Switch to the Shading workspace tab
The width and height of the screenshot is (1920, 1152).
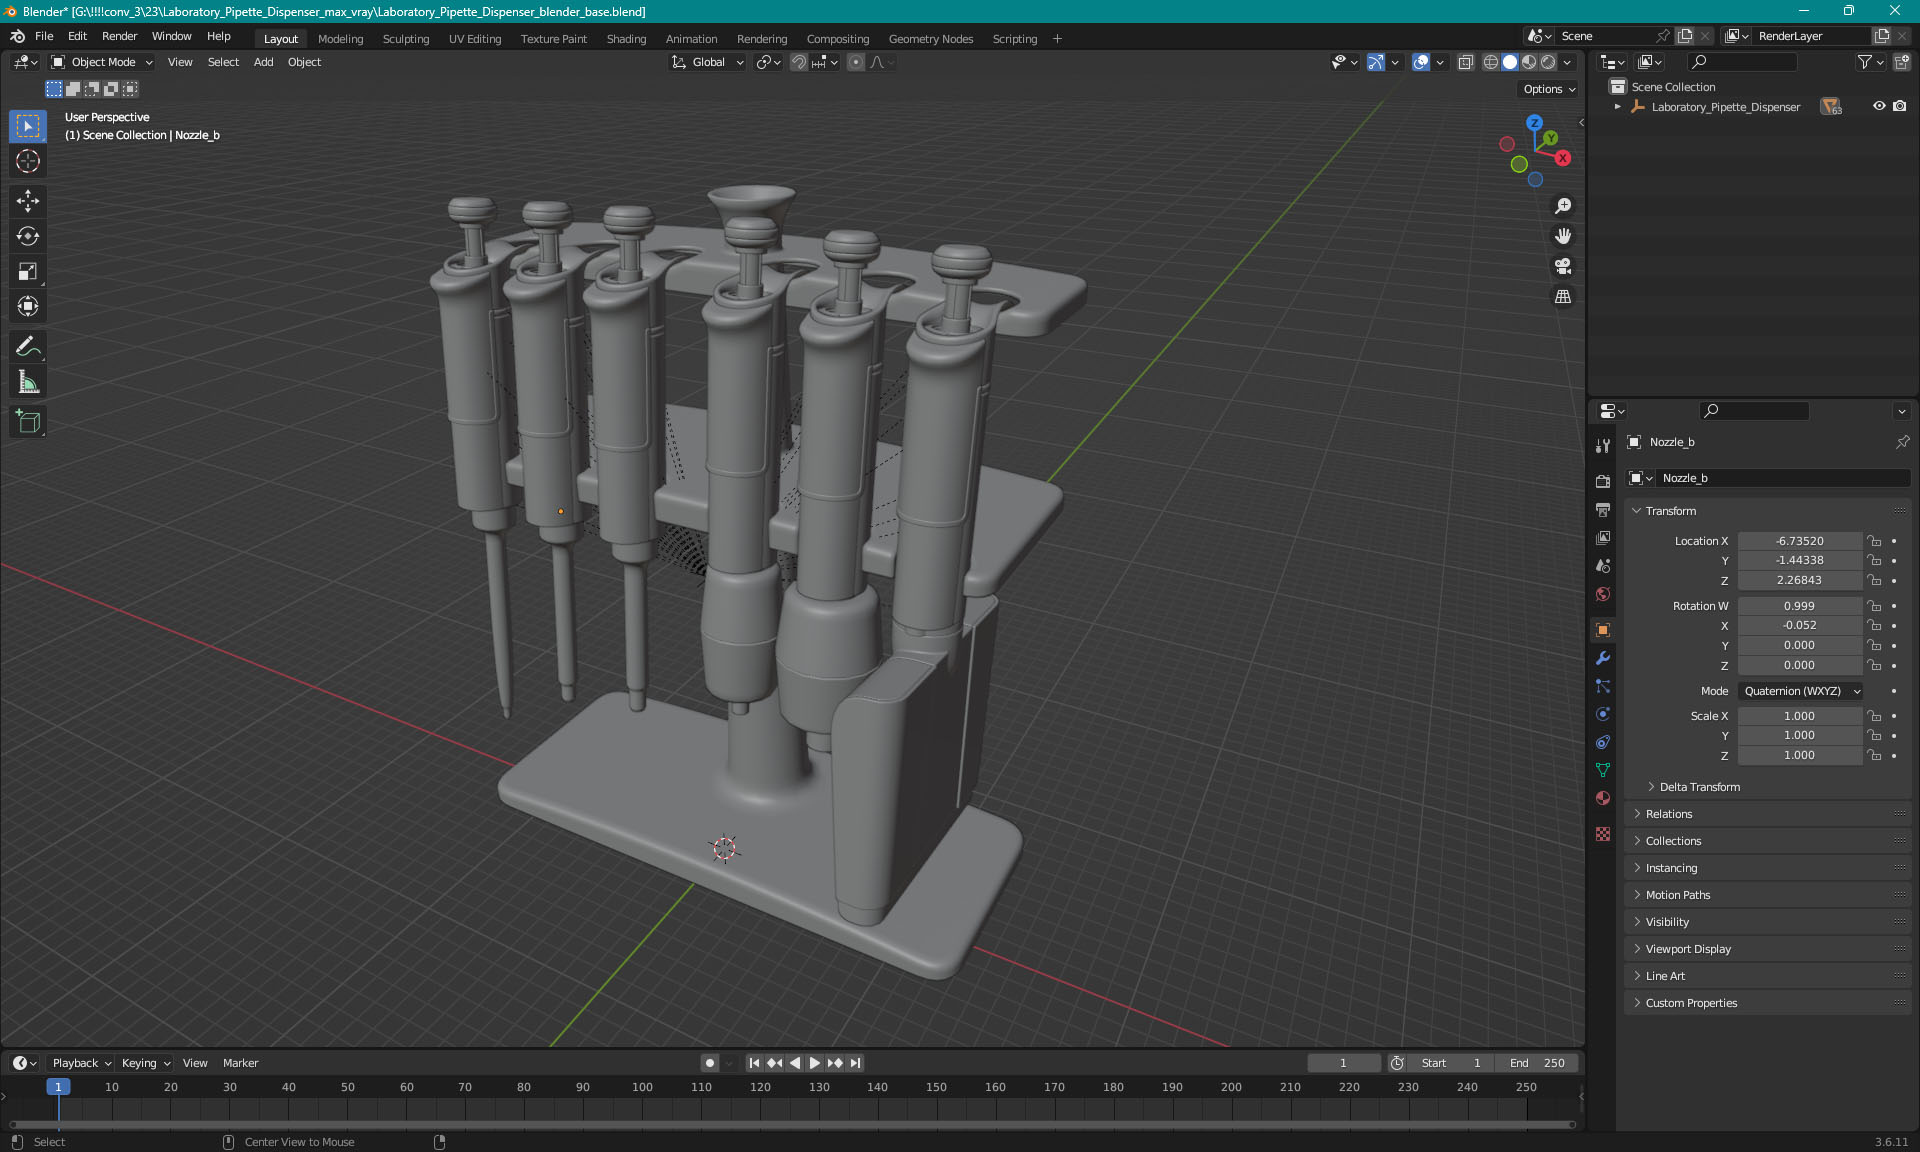pyautogui.click(x=625, y=37)
